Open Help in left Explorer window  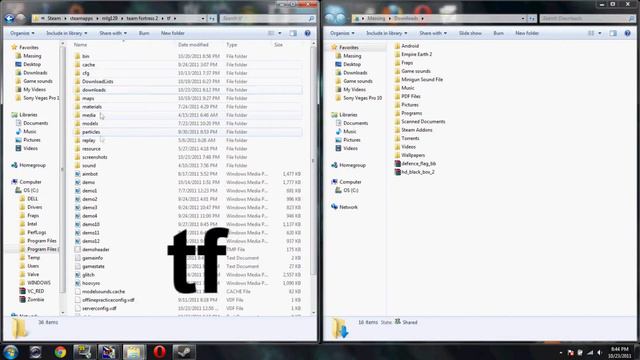coord(307,33)
